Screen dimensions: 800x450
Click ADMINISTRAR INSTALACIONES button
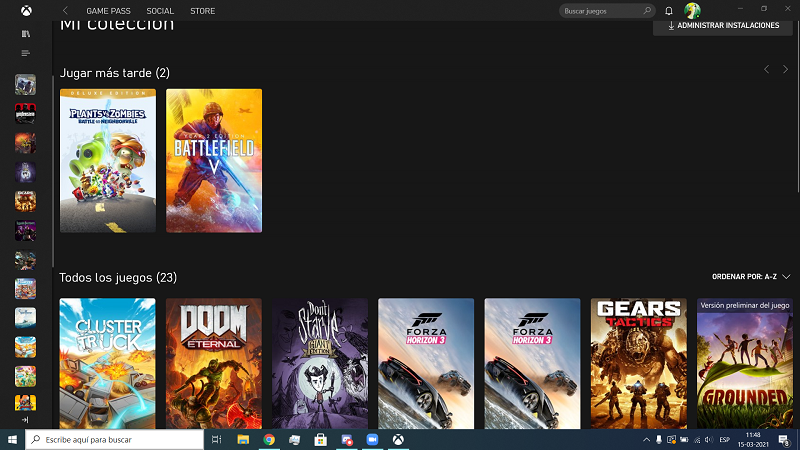coord(723,26)
